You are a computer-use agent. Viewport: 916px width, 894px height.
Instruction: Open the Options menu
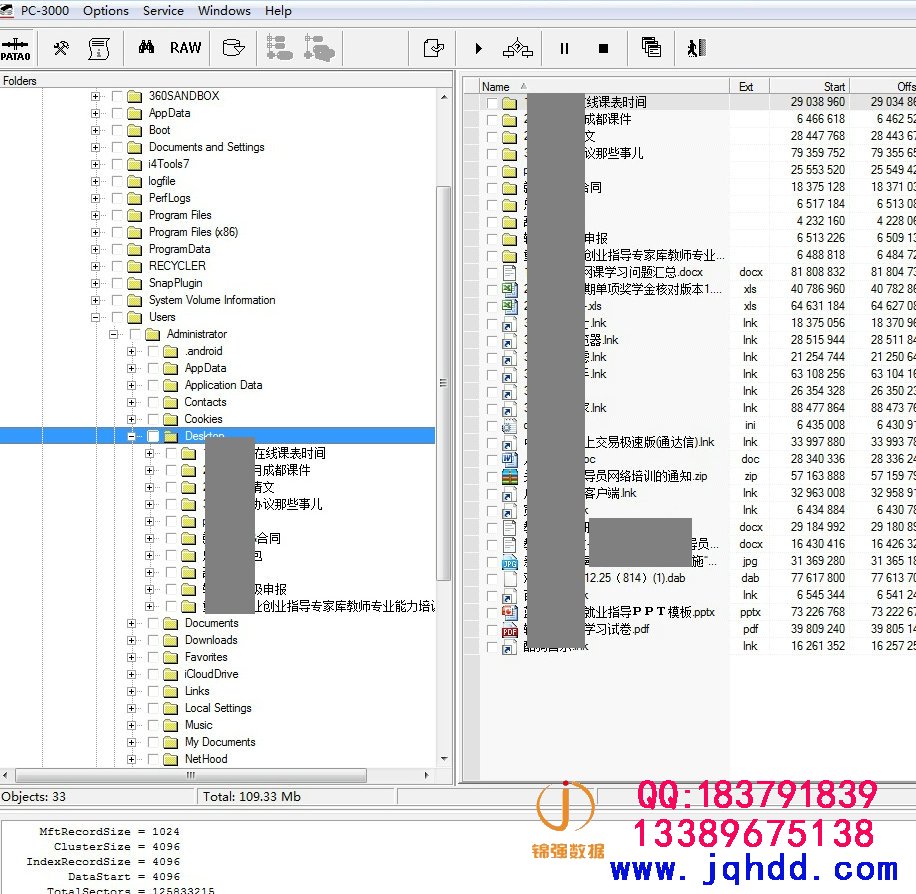pyautogui.click(x=106, y=11)
